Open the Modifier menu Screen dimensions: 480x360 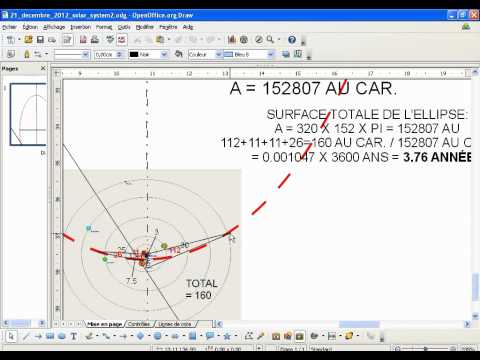coord(145,27)
